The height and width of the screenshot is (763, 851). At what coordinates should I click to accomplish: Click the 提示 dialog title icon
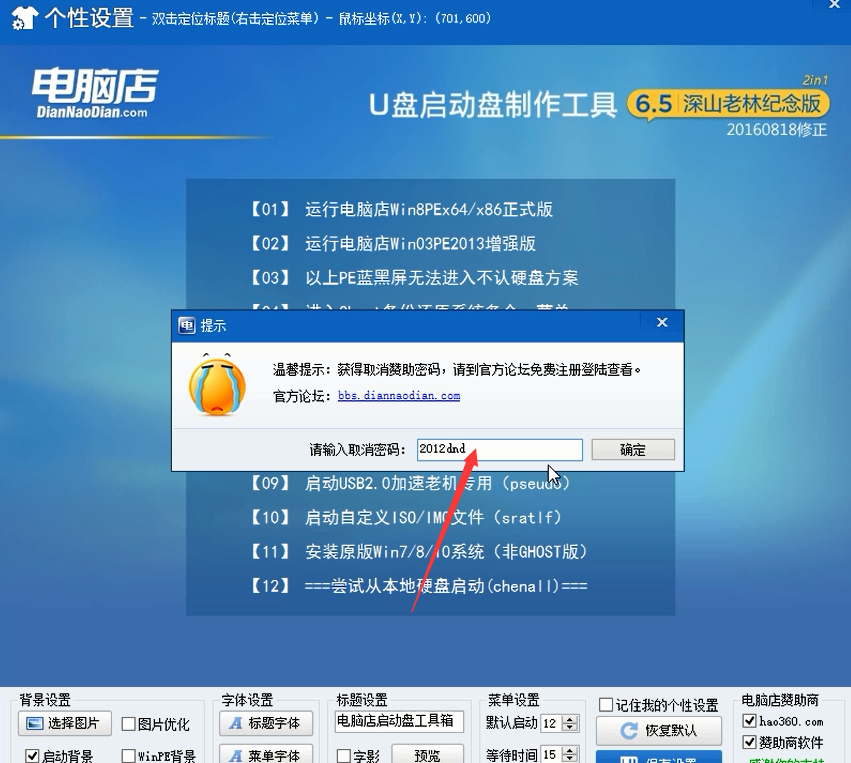tap(186, 326)
